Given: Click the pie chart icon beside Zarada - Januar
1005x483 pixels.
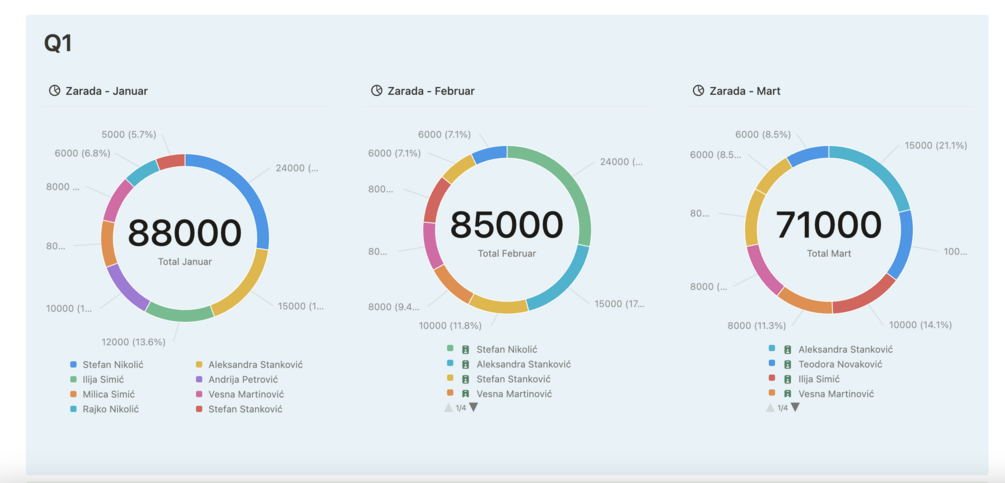Looking at the screenshot, I should [54, 91].
